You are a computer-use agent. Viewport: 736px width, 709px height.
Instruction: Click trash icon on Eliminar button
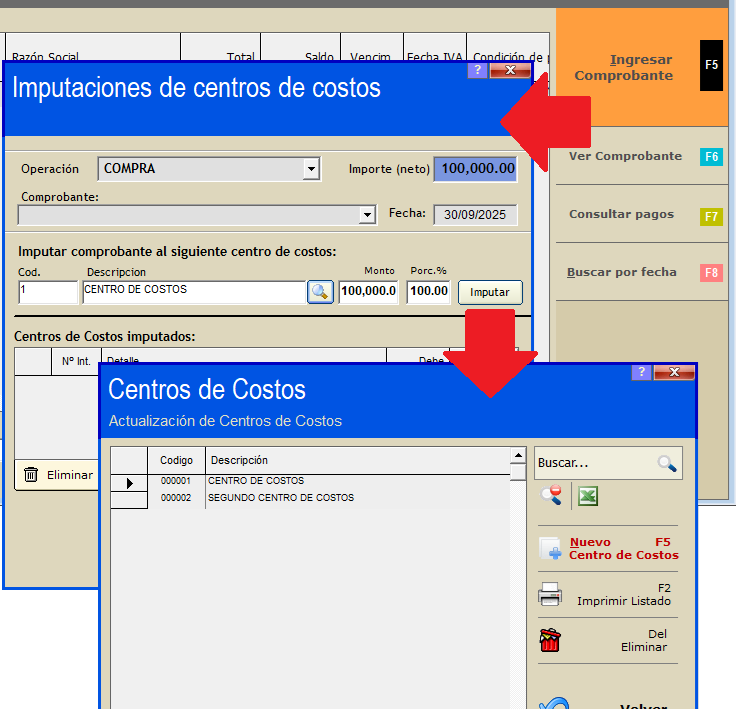click(31, 475)
